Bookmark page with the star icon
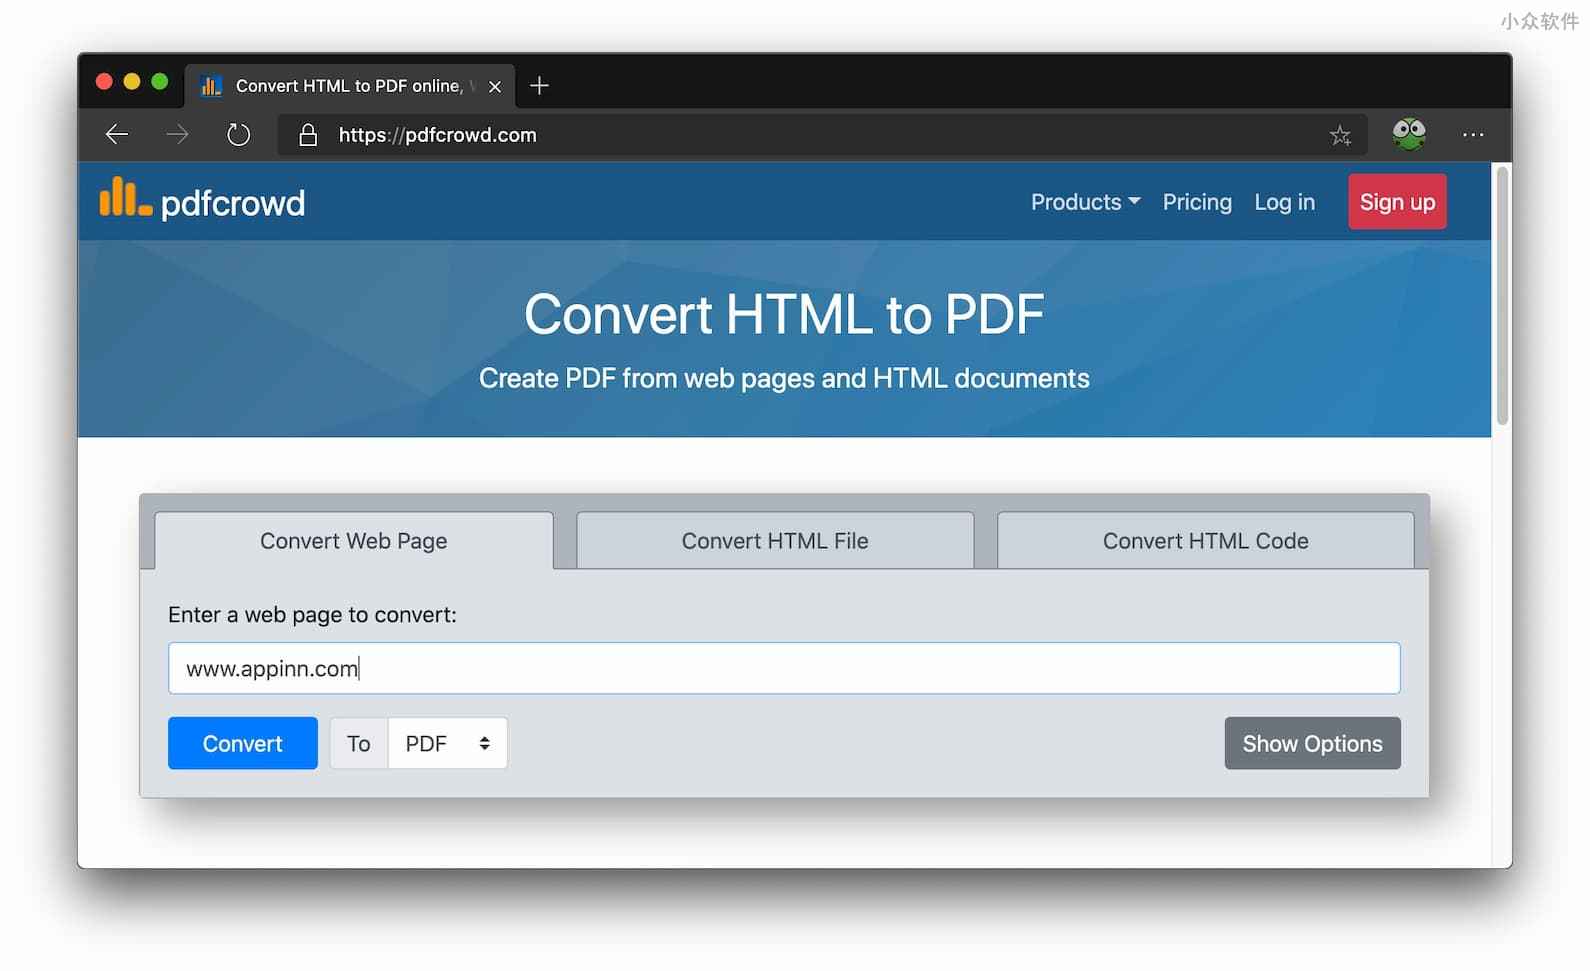 click(x=1340, y=135)
